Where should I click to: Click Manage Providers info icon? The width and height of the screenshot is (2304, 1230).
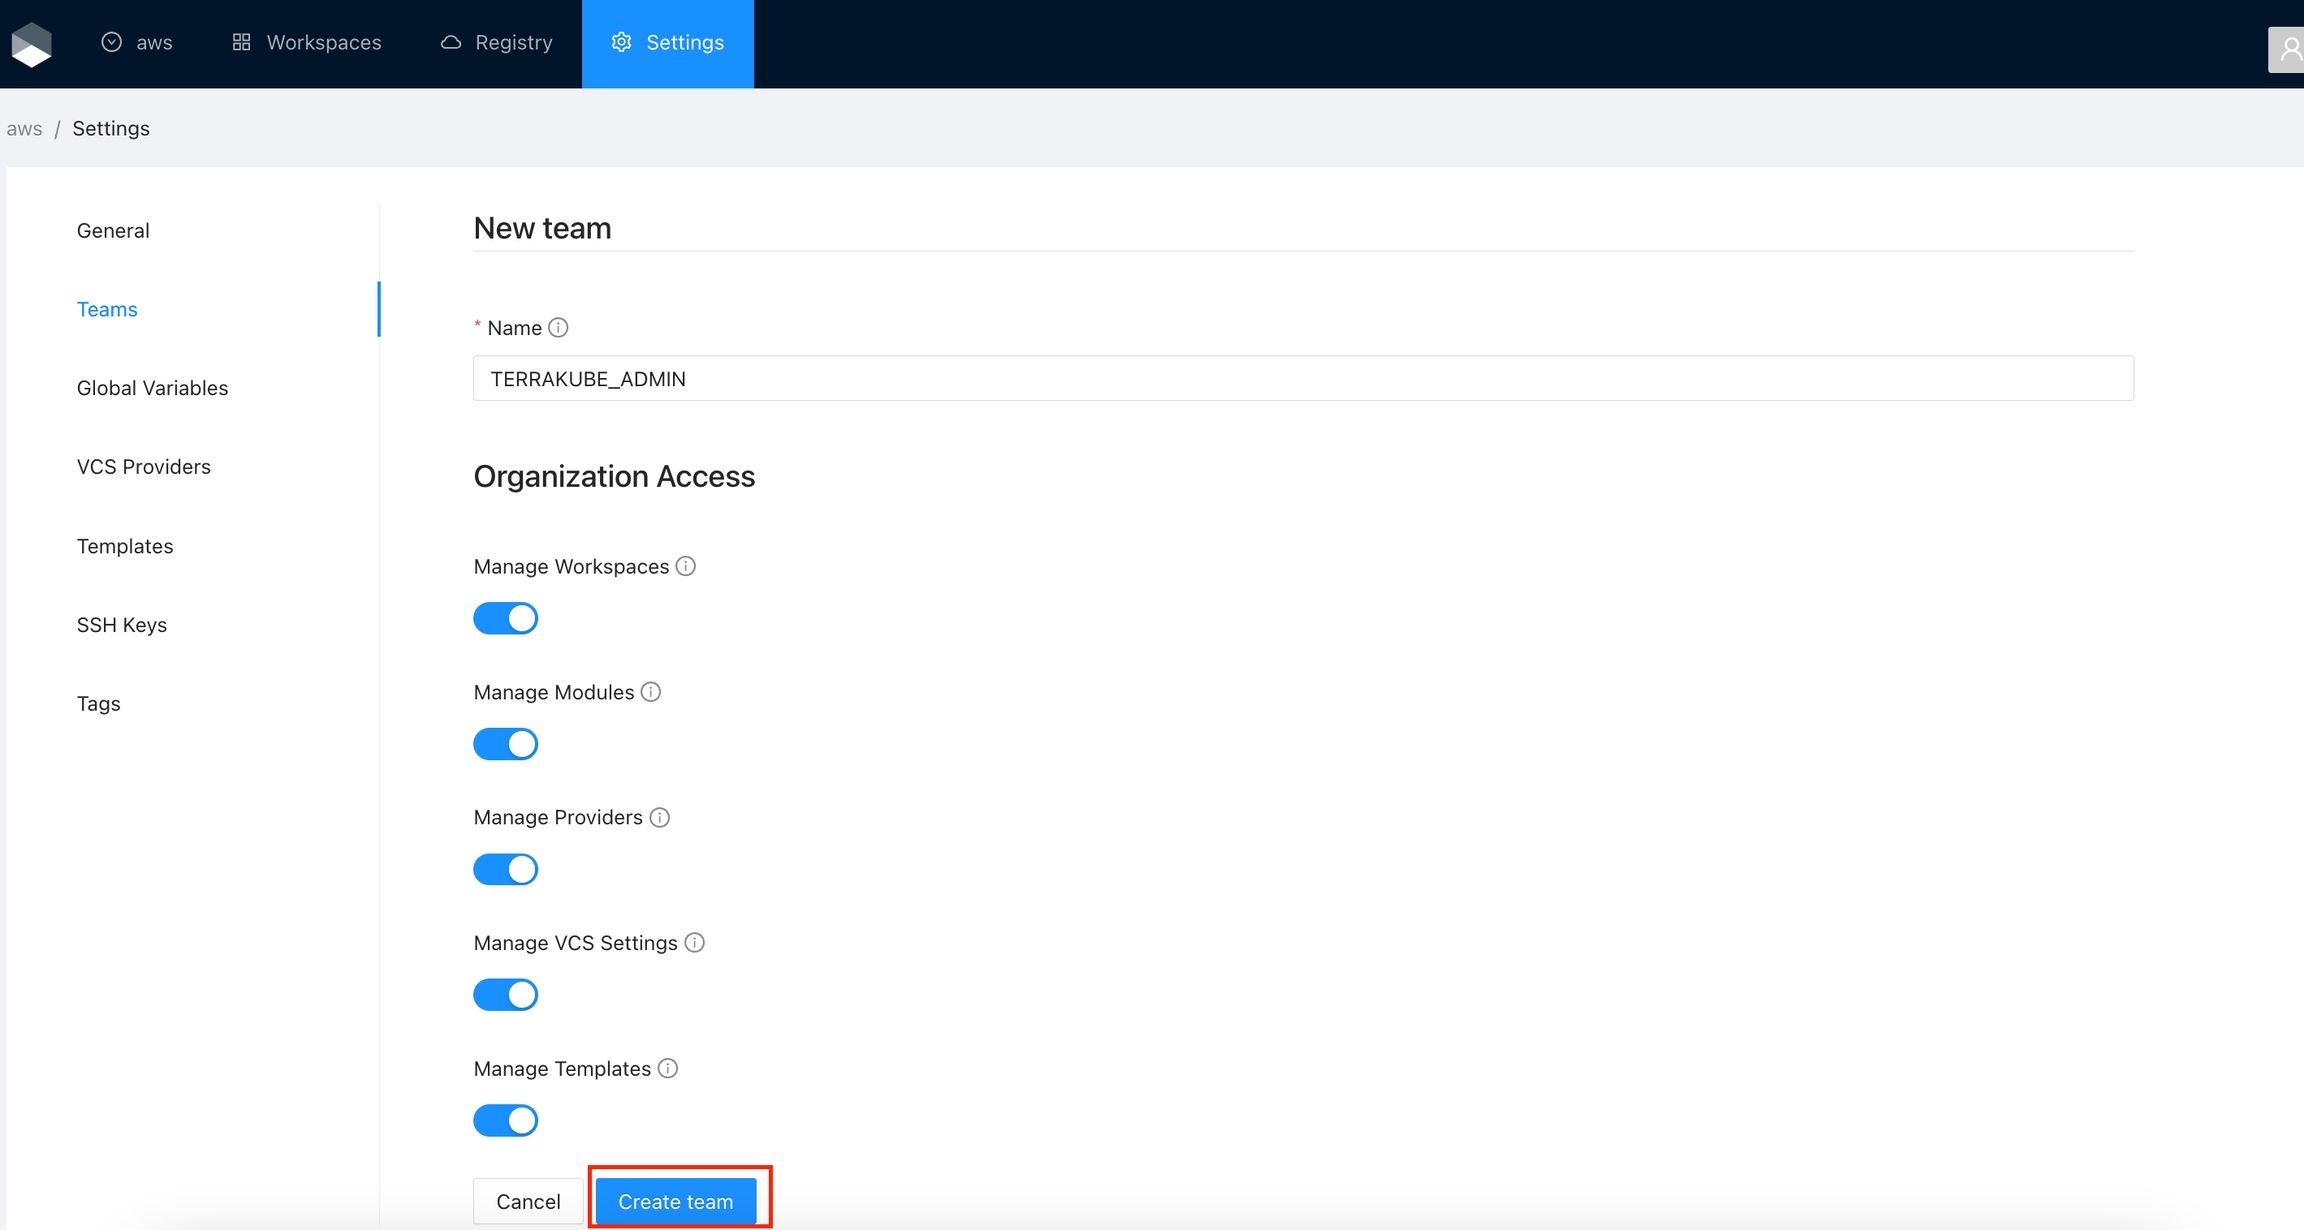tap(659, 817)
